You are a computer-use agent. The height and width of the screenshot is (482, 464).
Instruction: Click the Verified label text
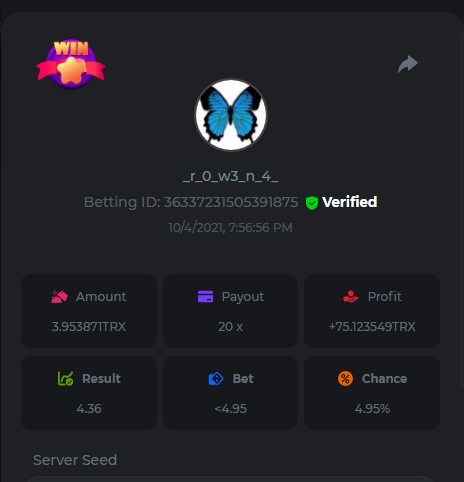(x=350, y=202)
